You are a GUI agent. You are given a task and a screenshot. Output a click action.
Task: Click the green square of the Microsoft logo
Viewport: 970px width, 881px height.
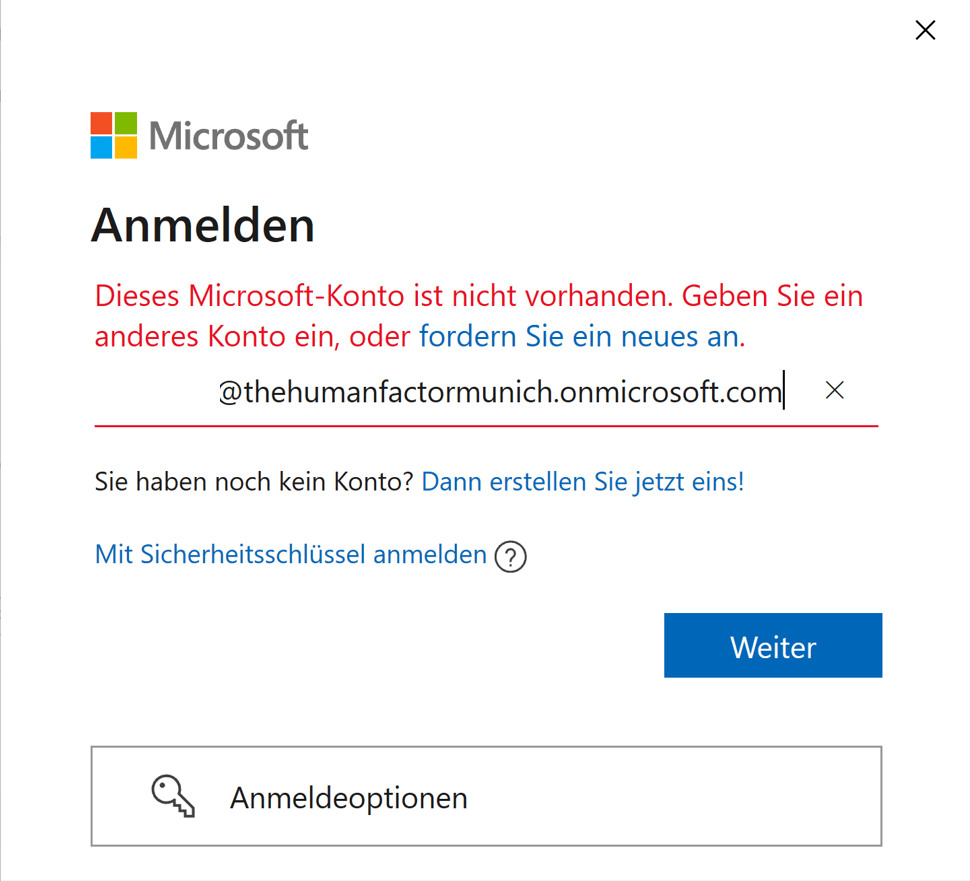tap(126, 123)
